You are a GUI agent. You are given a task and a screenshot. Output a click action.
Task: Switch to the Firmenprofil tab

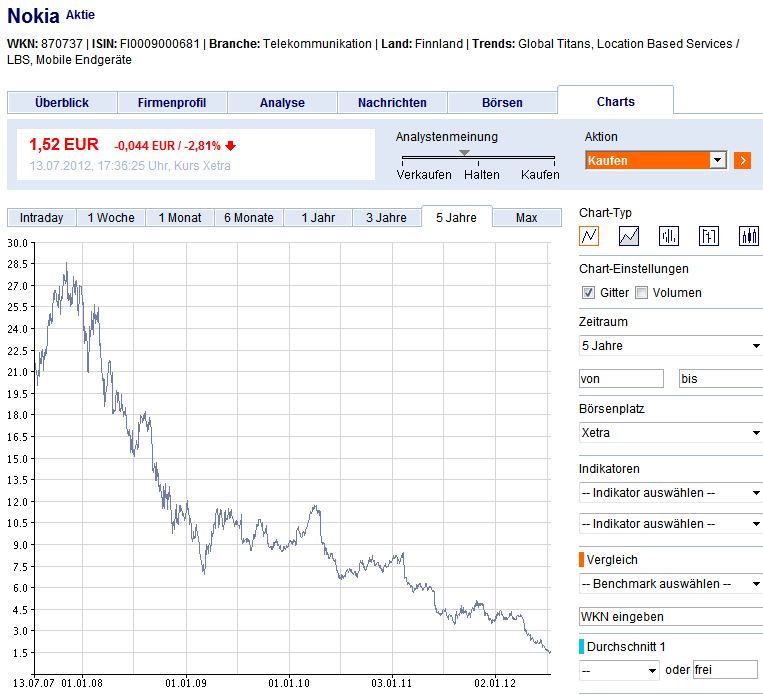point(172,103)
